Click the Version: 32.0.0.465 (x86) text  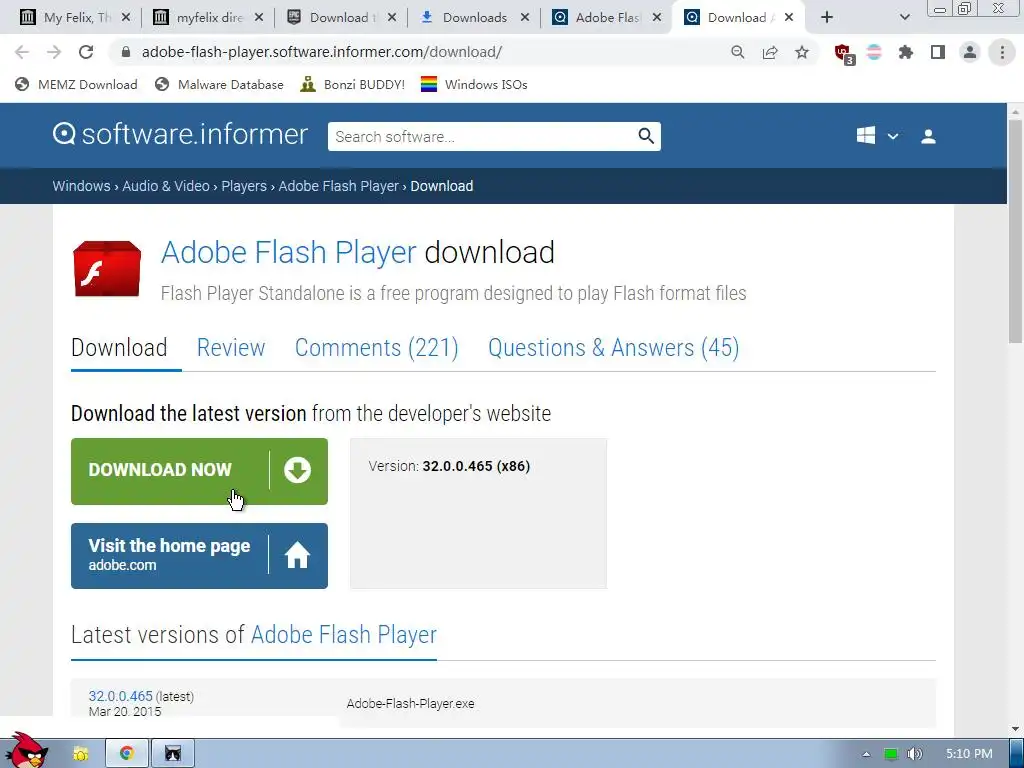pyautogui.click(x=449, y=466)
